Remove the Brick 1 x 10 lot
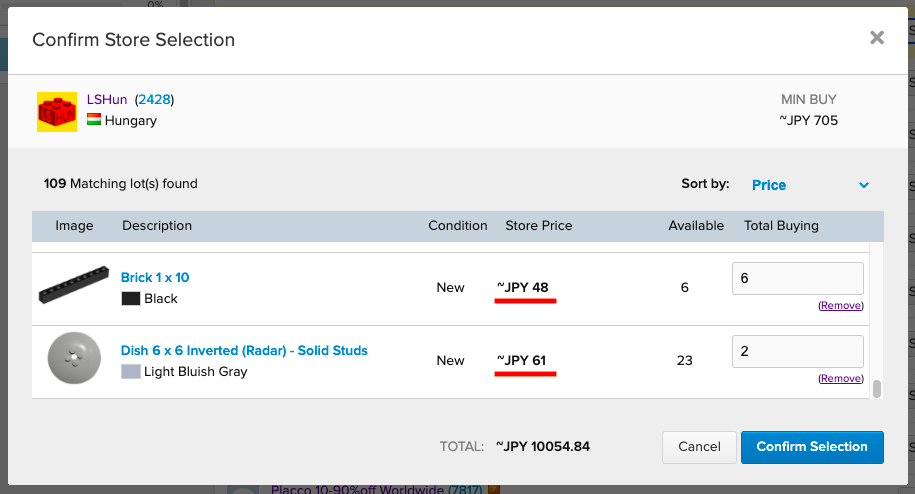The height and width of the screenshot is (494, 915). 840,306
